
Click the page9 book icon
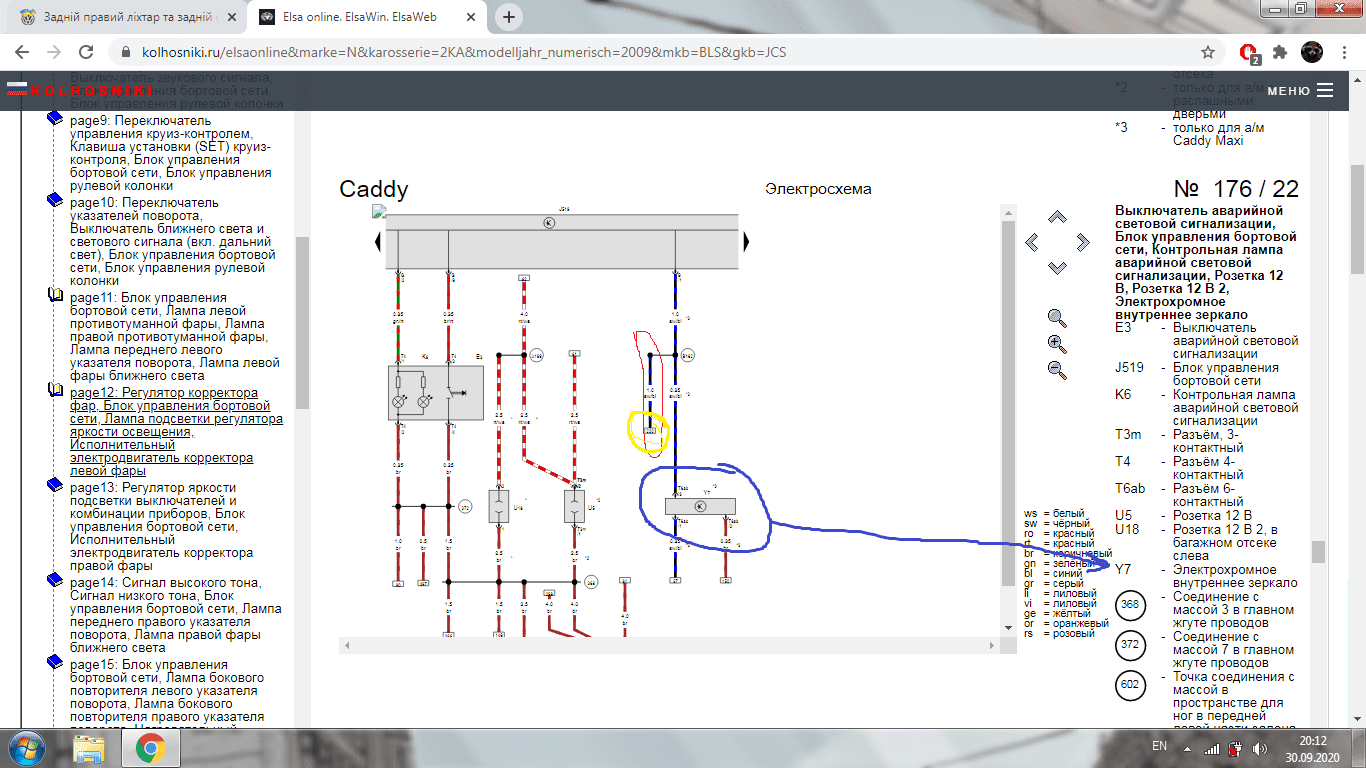(56, 119)
